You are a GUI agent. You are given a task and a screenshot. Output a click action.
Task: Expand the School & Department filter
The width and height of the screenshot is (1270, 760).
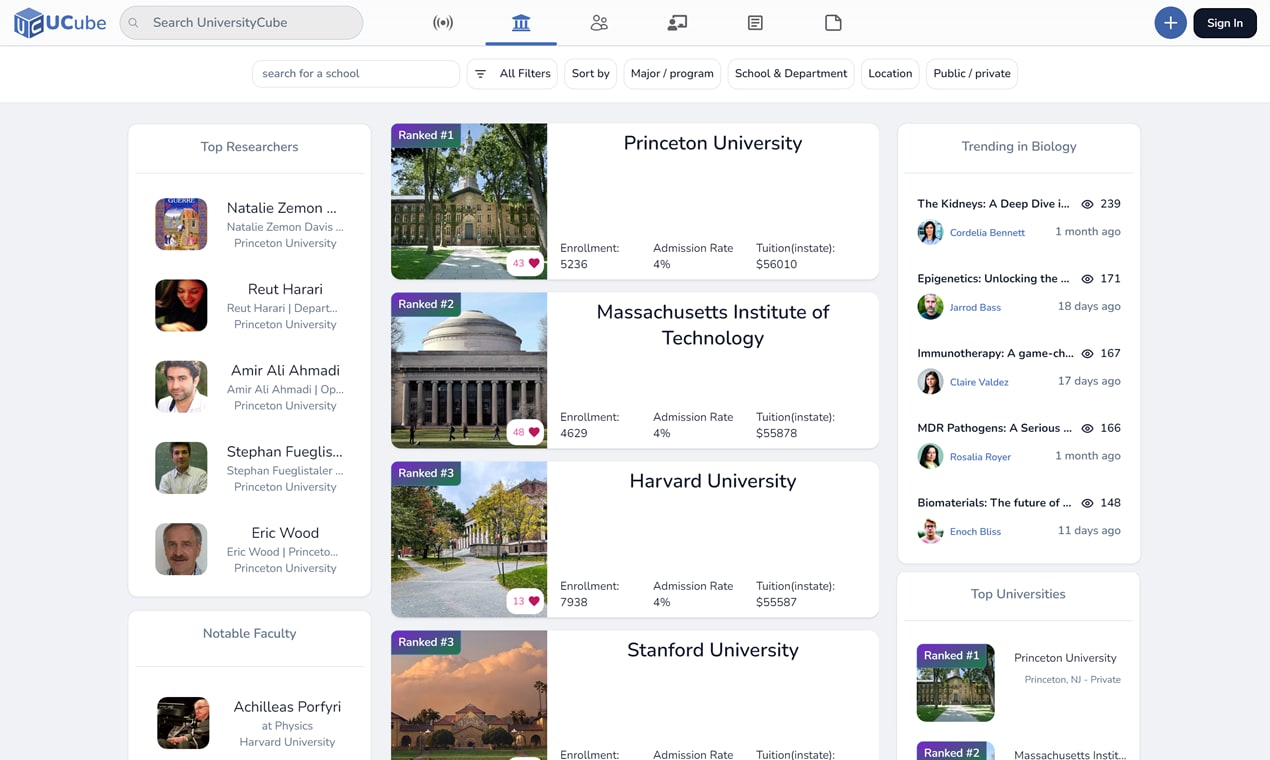(791, 73)
